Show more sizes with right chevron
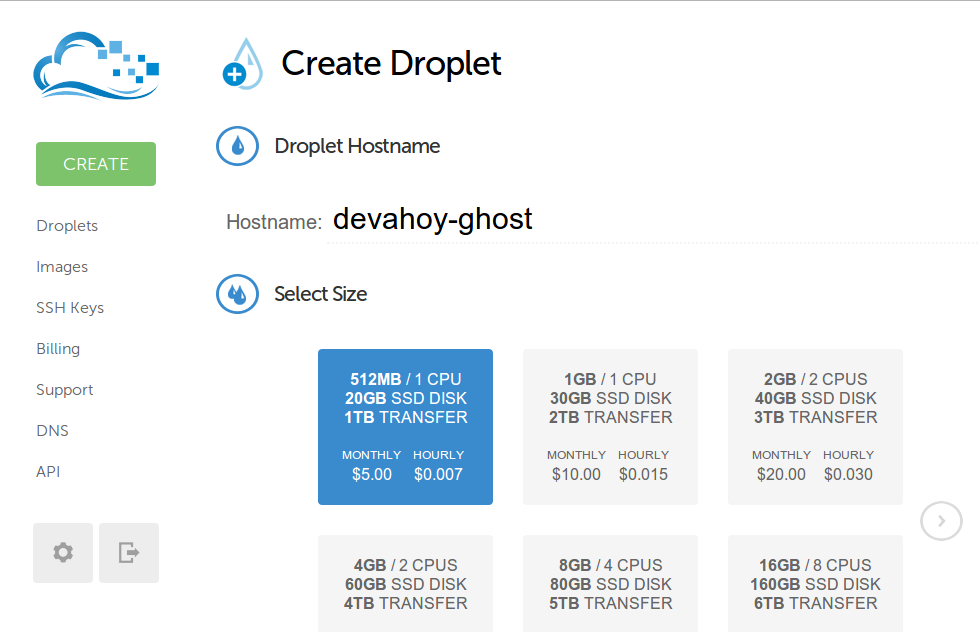The height and width of the screenshot is (632, 980). (x=941, y=521)
